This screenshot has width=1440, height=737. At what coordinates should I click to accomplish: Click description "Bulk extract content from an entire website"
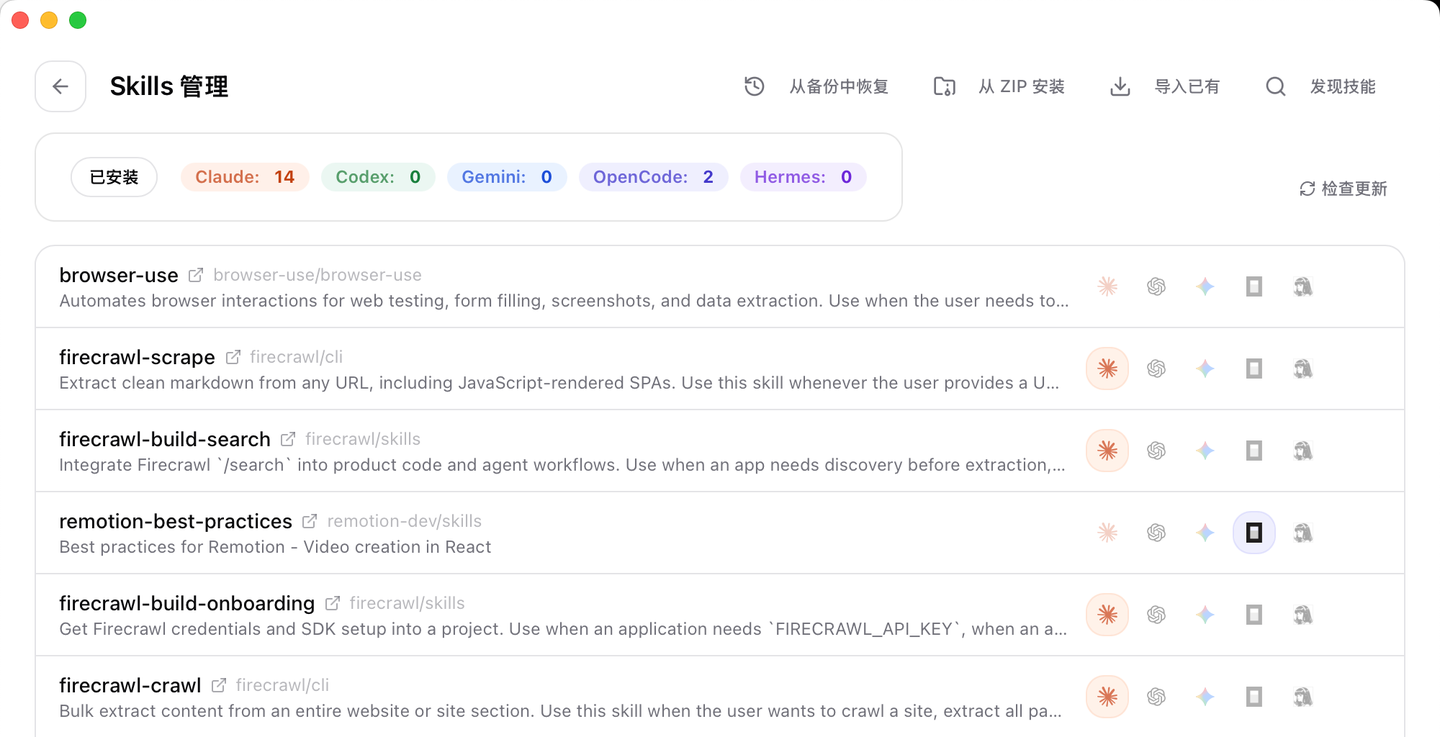561,711
